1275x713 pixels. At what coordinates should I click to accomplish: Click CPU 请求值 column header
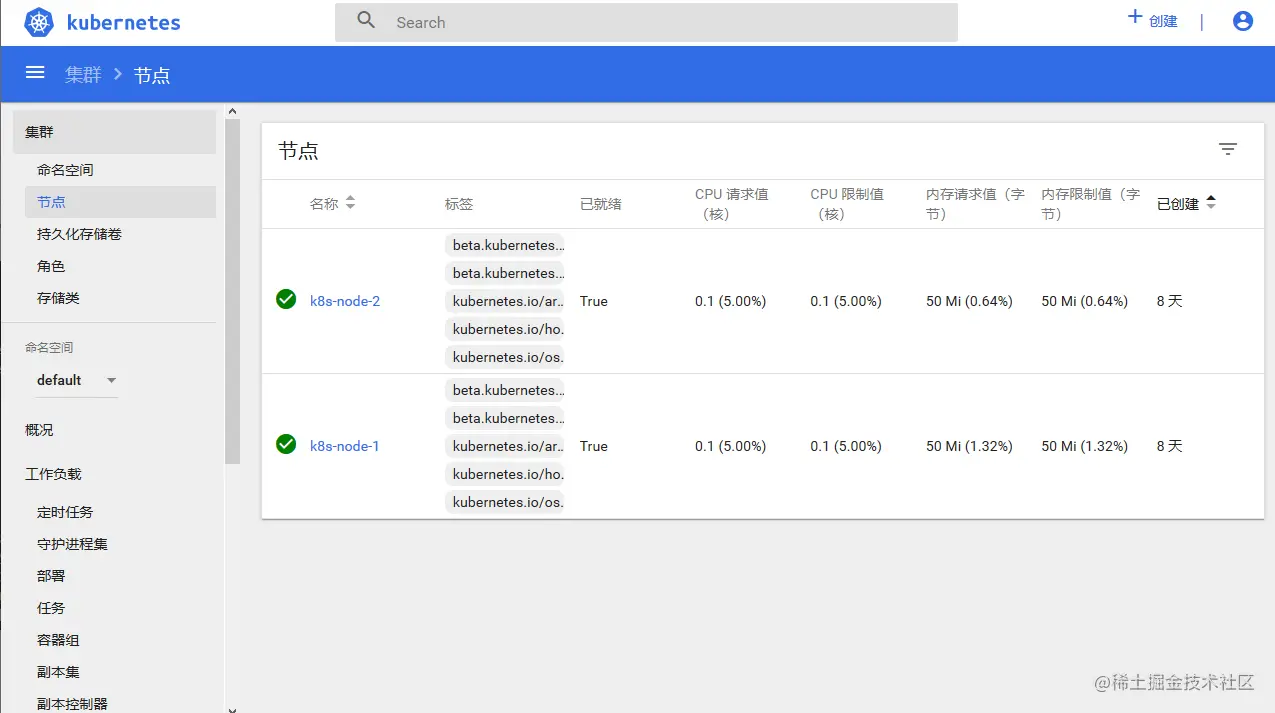pos(732,204)
